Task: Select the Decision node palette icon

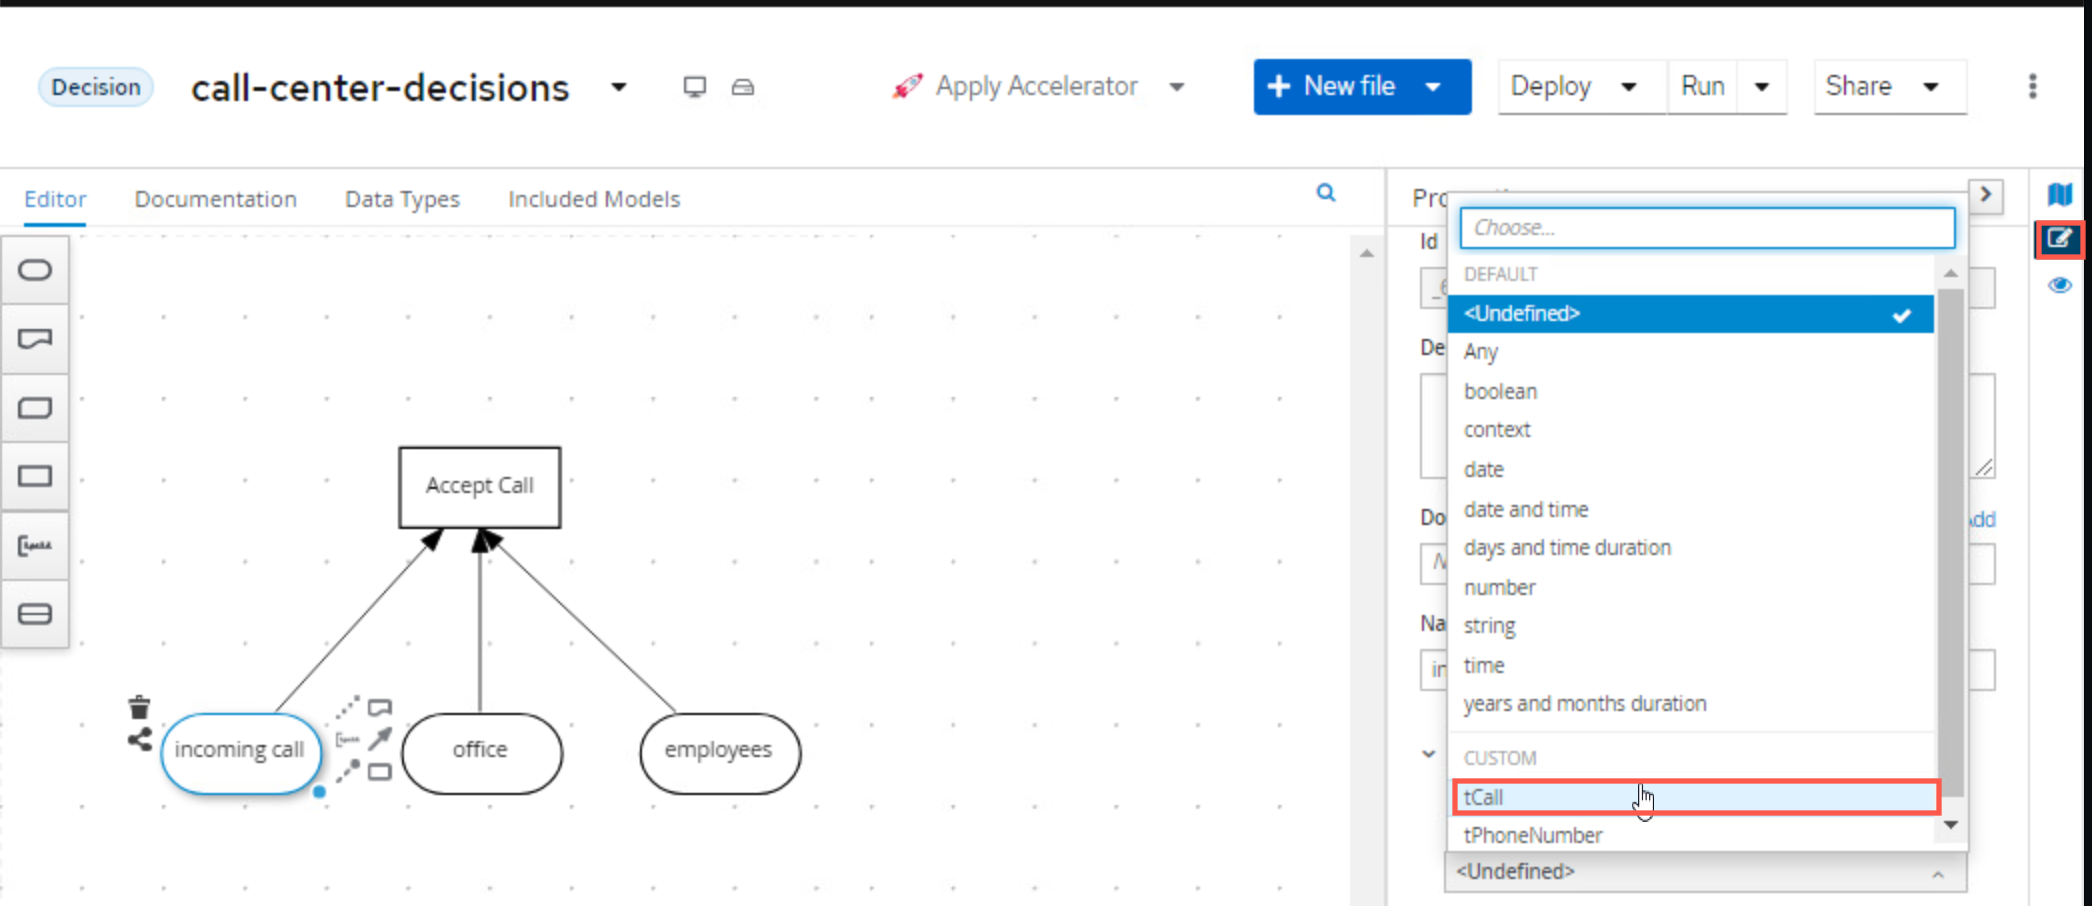Action: pos(35,476)
